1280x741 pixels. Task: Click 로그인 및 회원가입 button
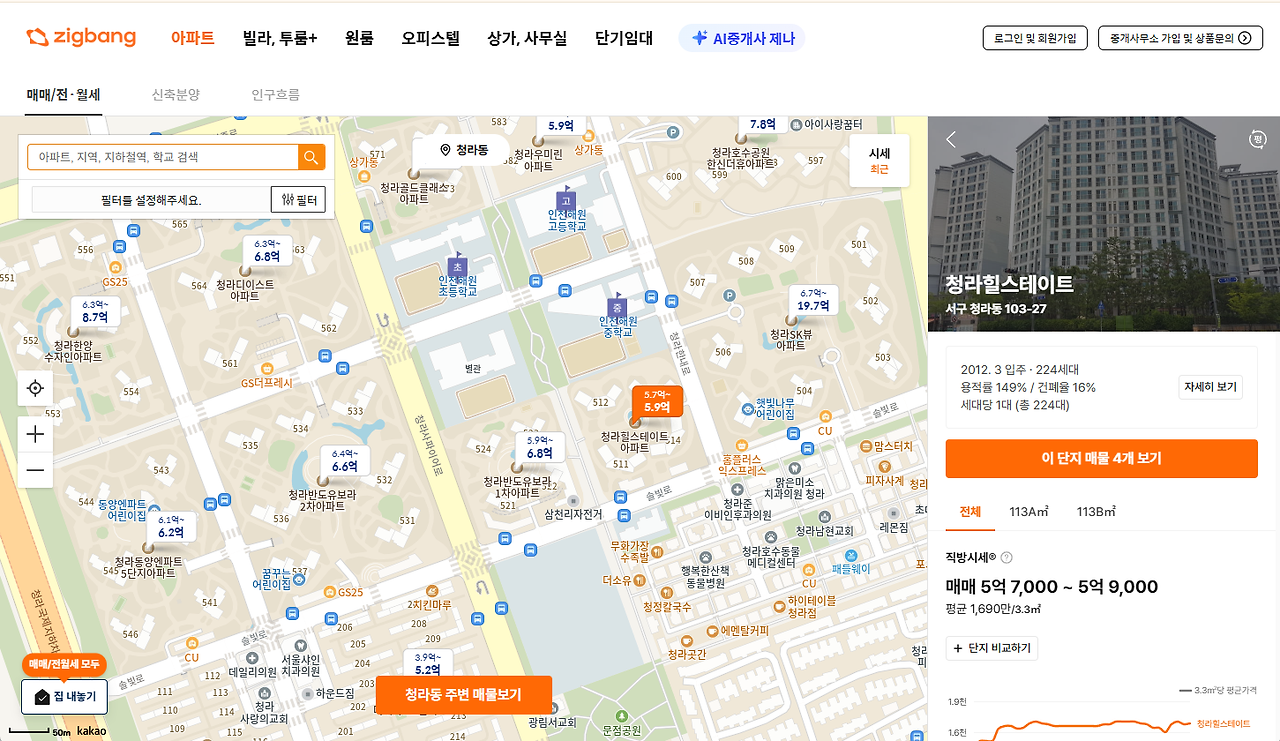pos(1035,38)
